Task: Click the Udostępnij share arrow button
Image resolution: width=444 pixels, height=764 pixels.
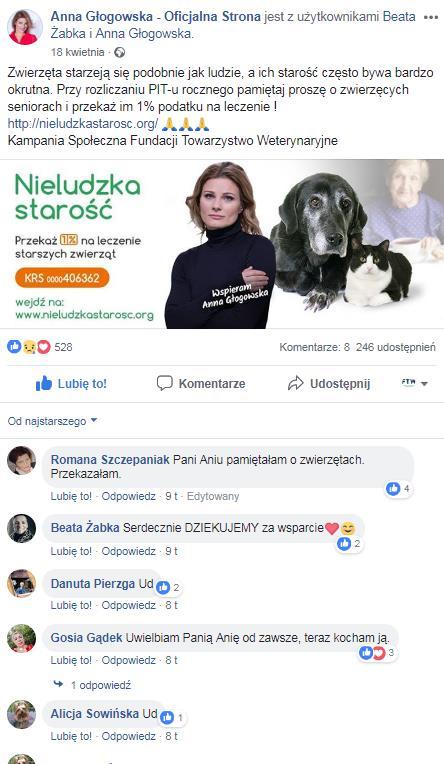Action: point(329,383)
